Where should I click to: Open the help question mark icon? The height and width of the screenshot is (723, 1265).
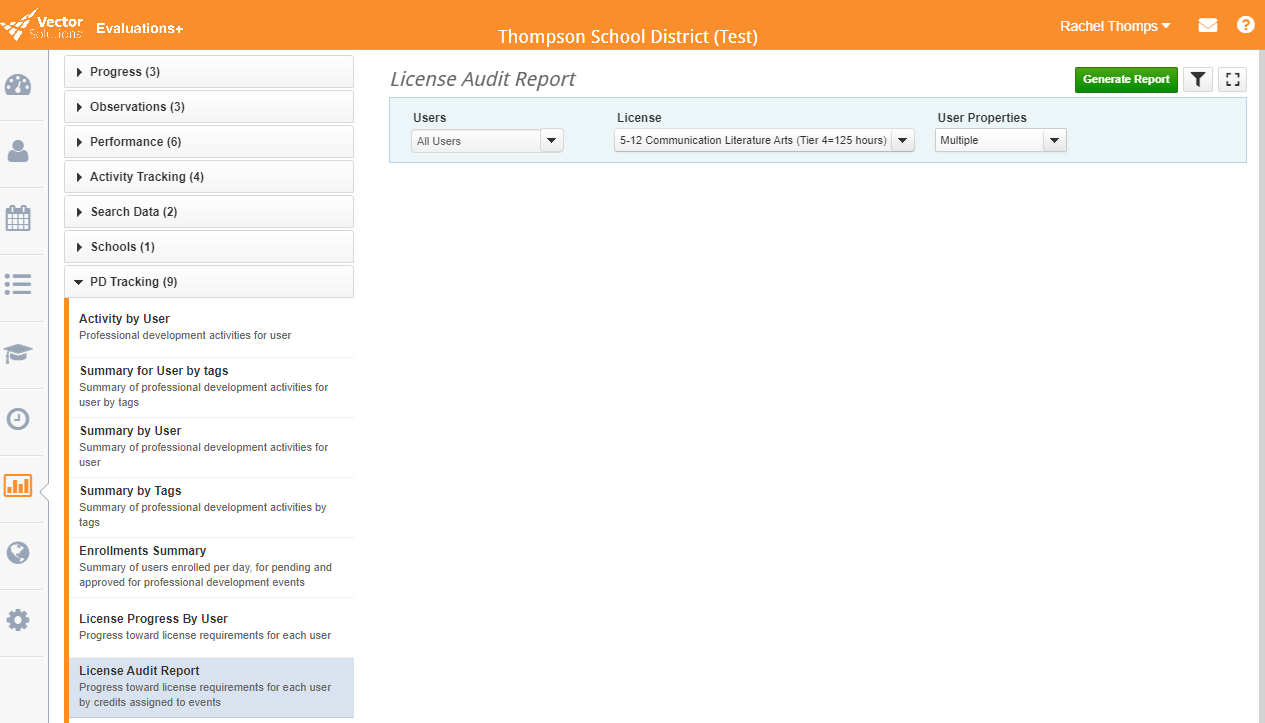click(x=1245, y=25)
